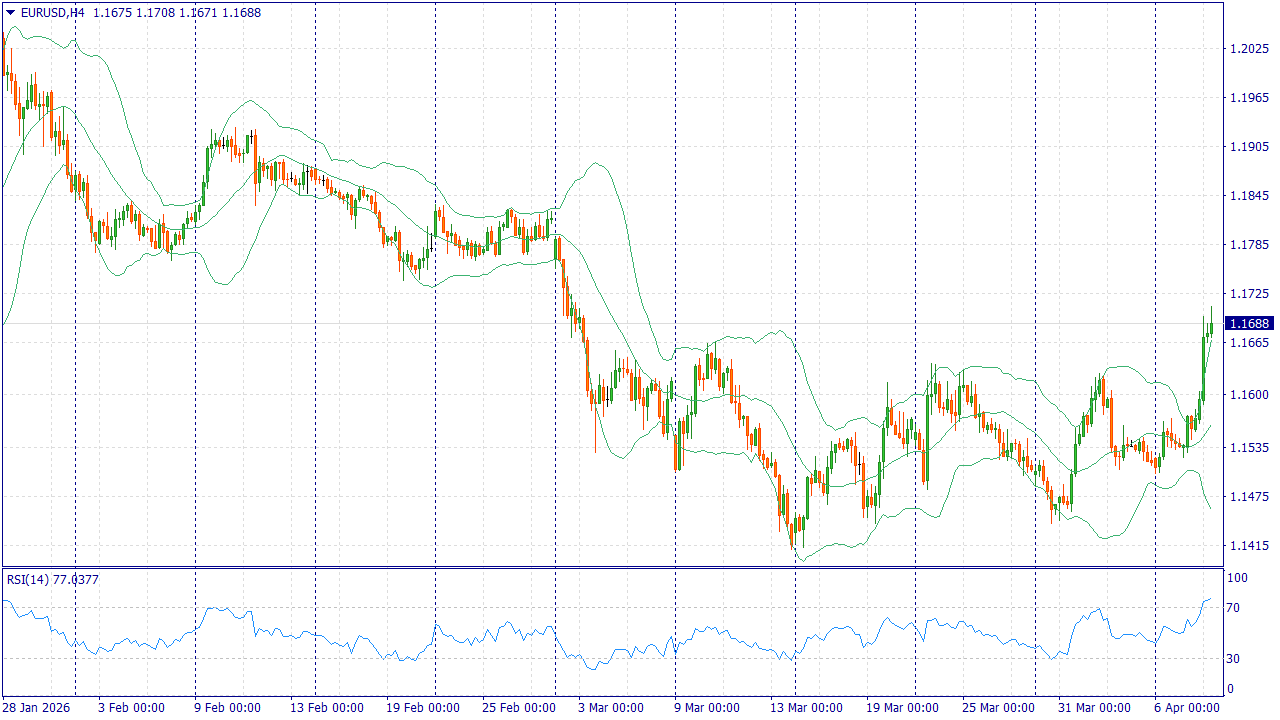Click the 1.1600 level on the price scale
The width and height of the screenshot is (1280, 720).
1248,395
